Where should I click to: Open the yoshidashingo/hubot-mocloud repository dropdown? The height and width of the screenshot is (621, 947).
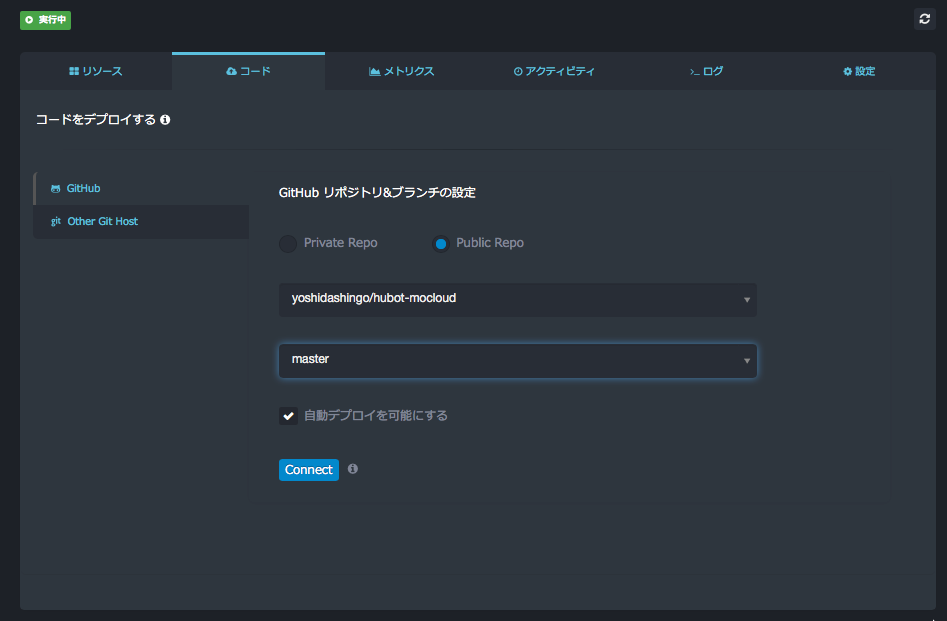click(x=518, y=300)
